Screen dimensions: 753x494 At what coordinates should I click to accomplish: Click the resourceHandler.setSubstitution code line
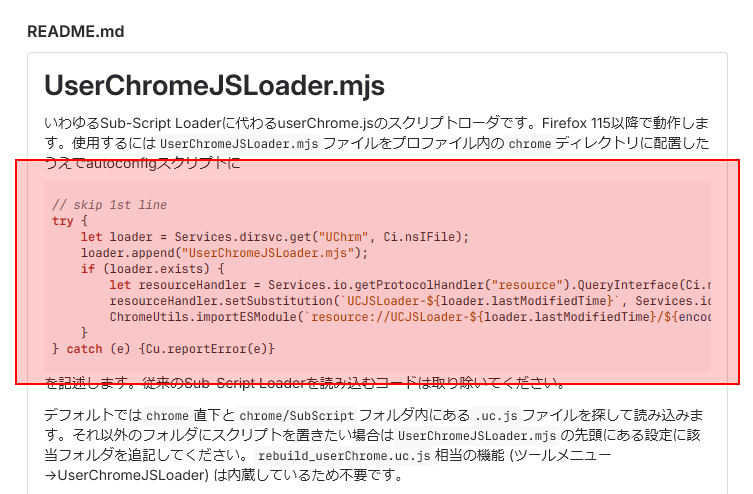410,301
